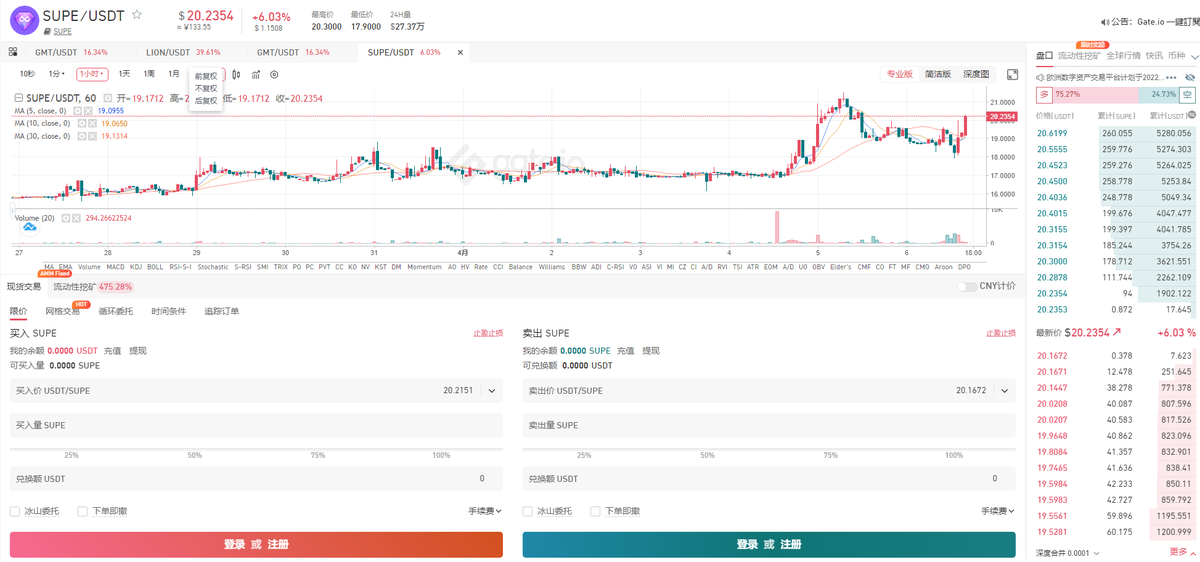Viewport: 1200px width, 562px height.
Task: Add the MACD indicator from indicator strip
Action: coord(116,267)
